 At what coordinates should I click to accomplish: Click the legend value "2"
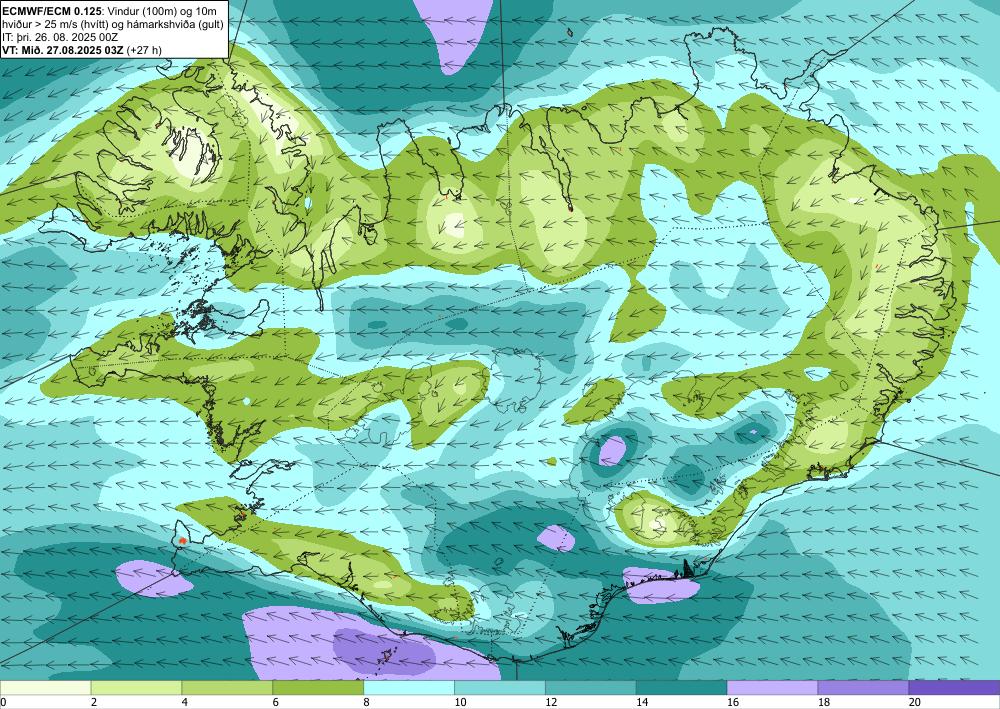(94, 702)
